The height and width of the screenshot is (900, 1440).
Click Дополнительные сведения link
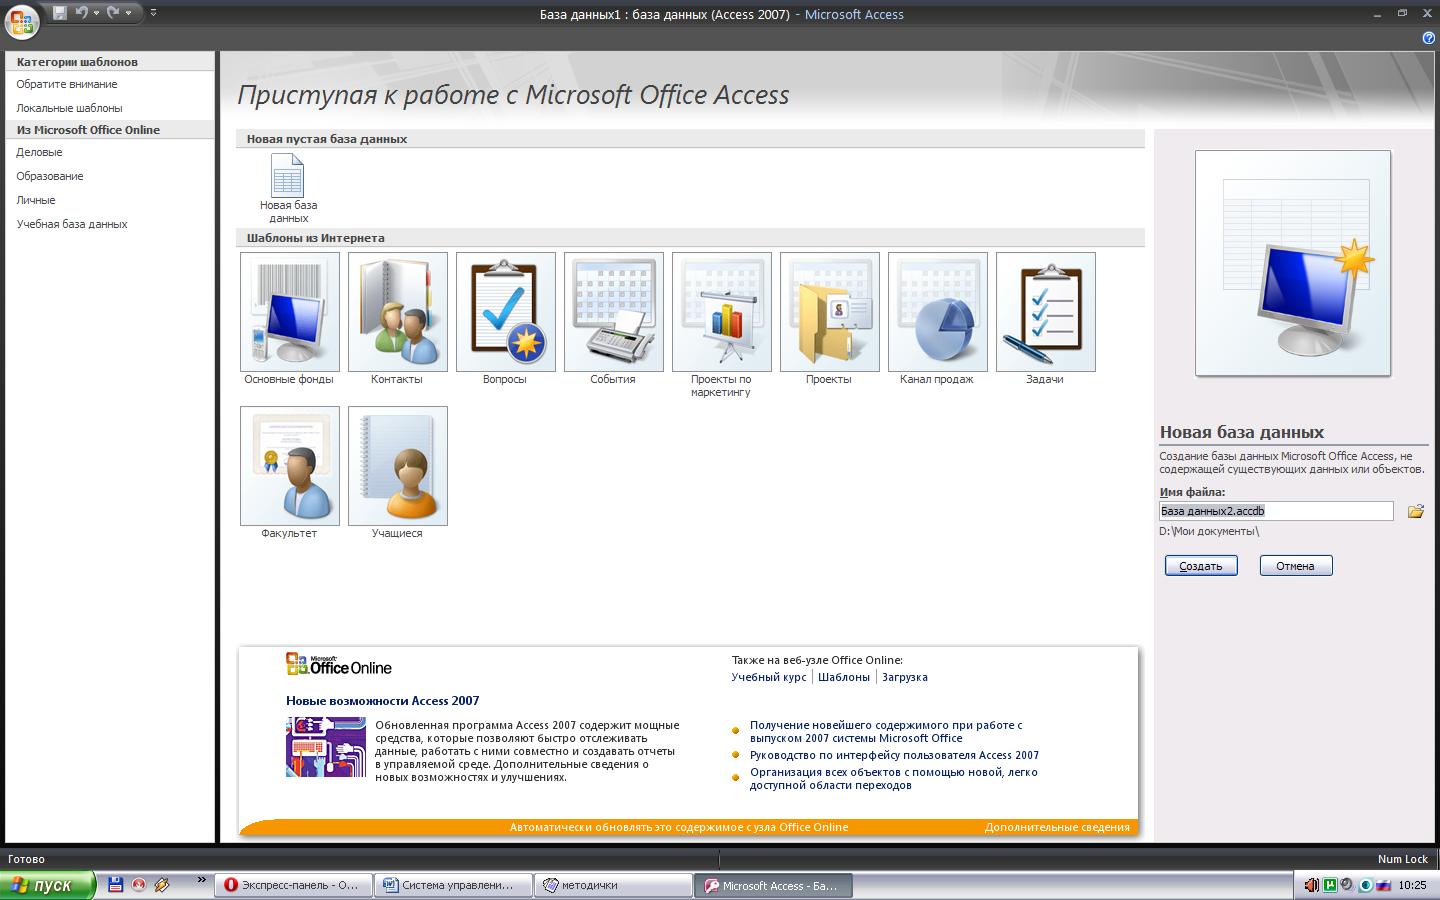(1057, 827)
